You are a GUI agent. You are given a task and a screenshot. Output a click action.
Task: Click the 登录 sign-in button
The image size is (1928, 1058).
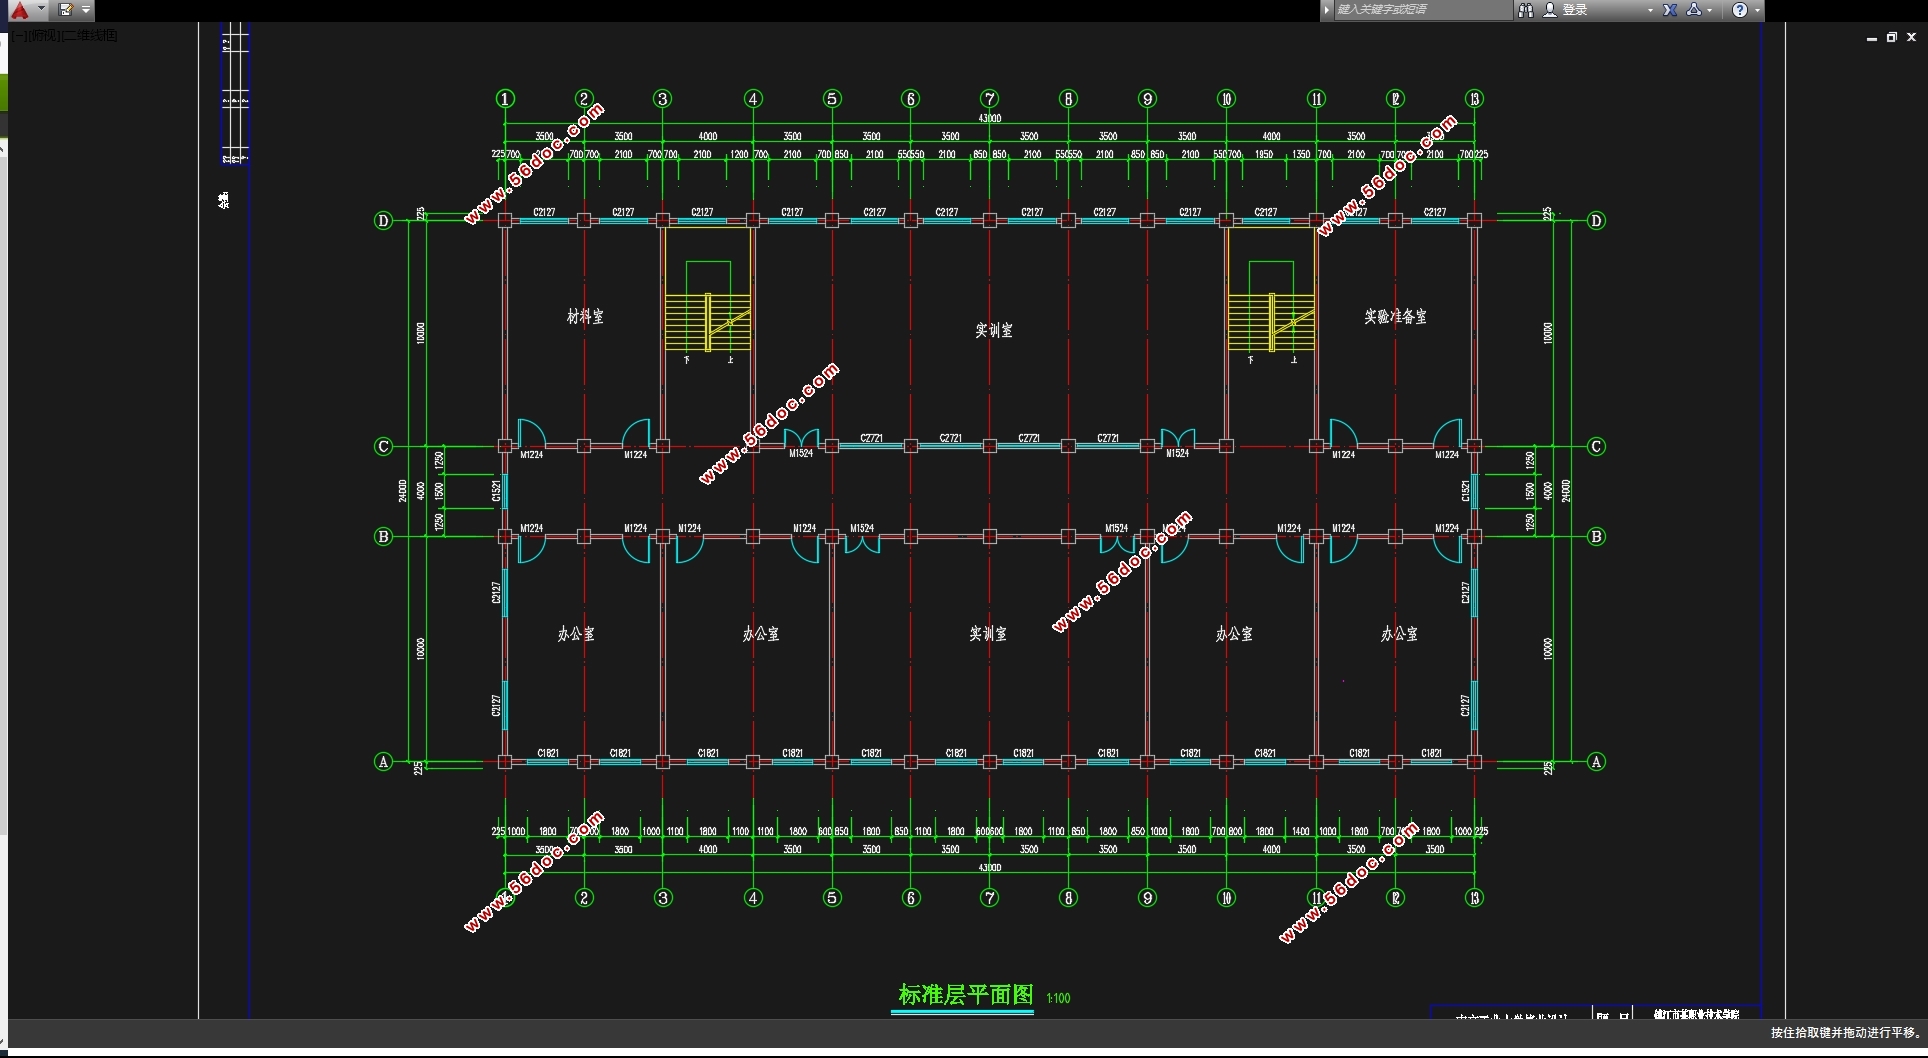(x=1575, y=10)
